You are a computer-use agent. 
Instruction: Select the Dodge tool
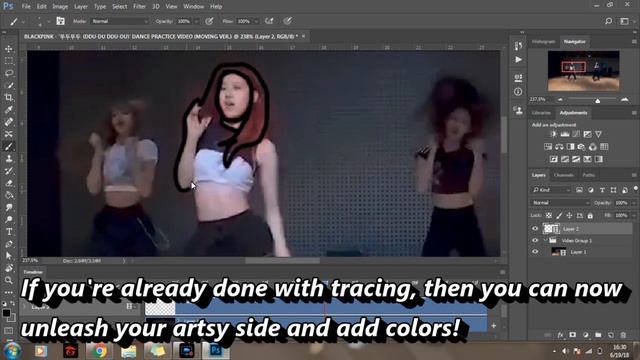coord(9,220)
